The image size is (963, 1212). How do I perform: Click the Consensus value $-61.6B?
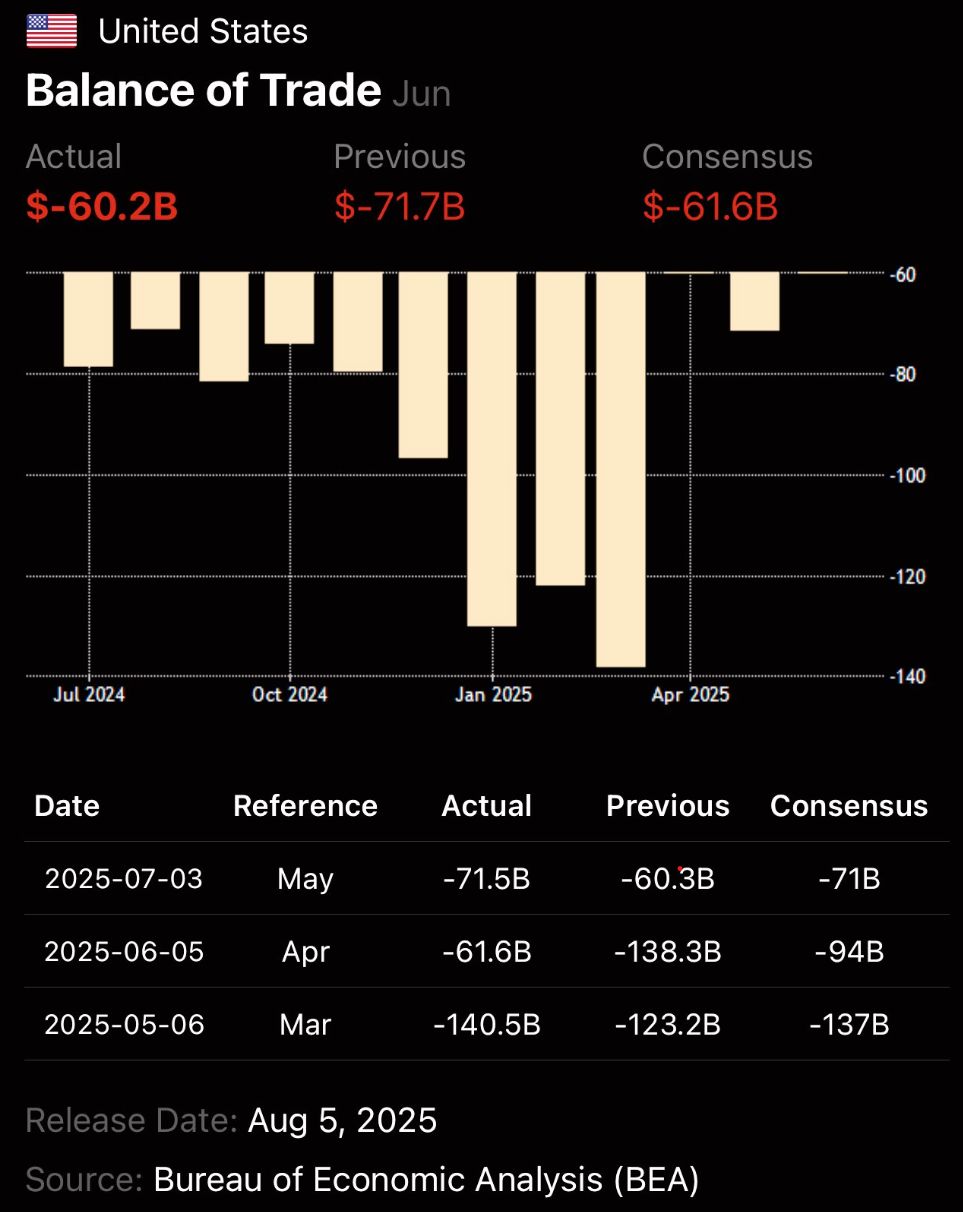(x=710, y=207)
